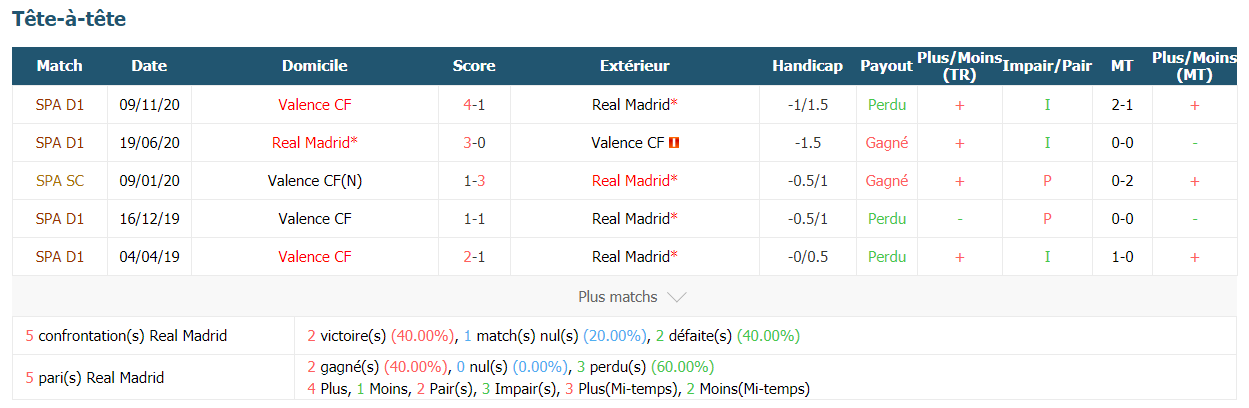Screen dimensions: 1249x408
Task: Click the Payout column header
Action: pos(887,66)
